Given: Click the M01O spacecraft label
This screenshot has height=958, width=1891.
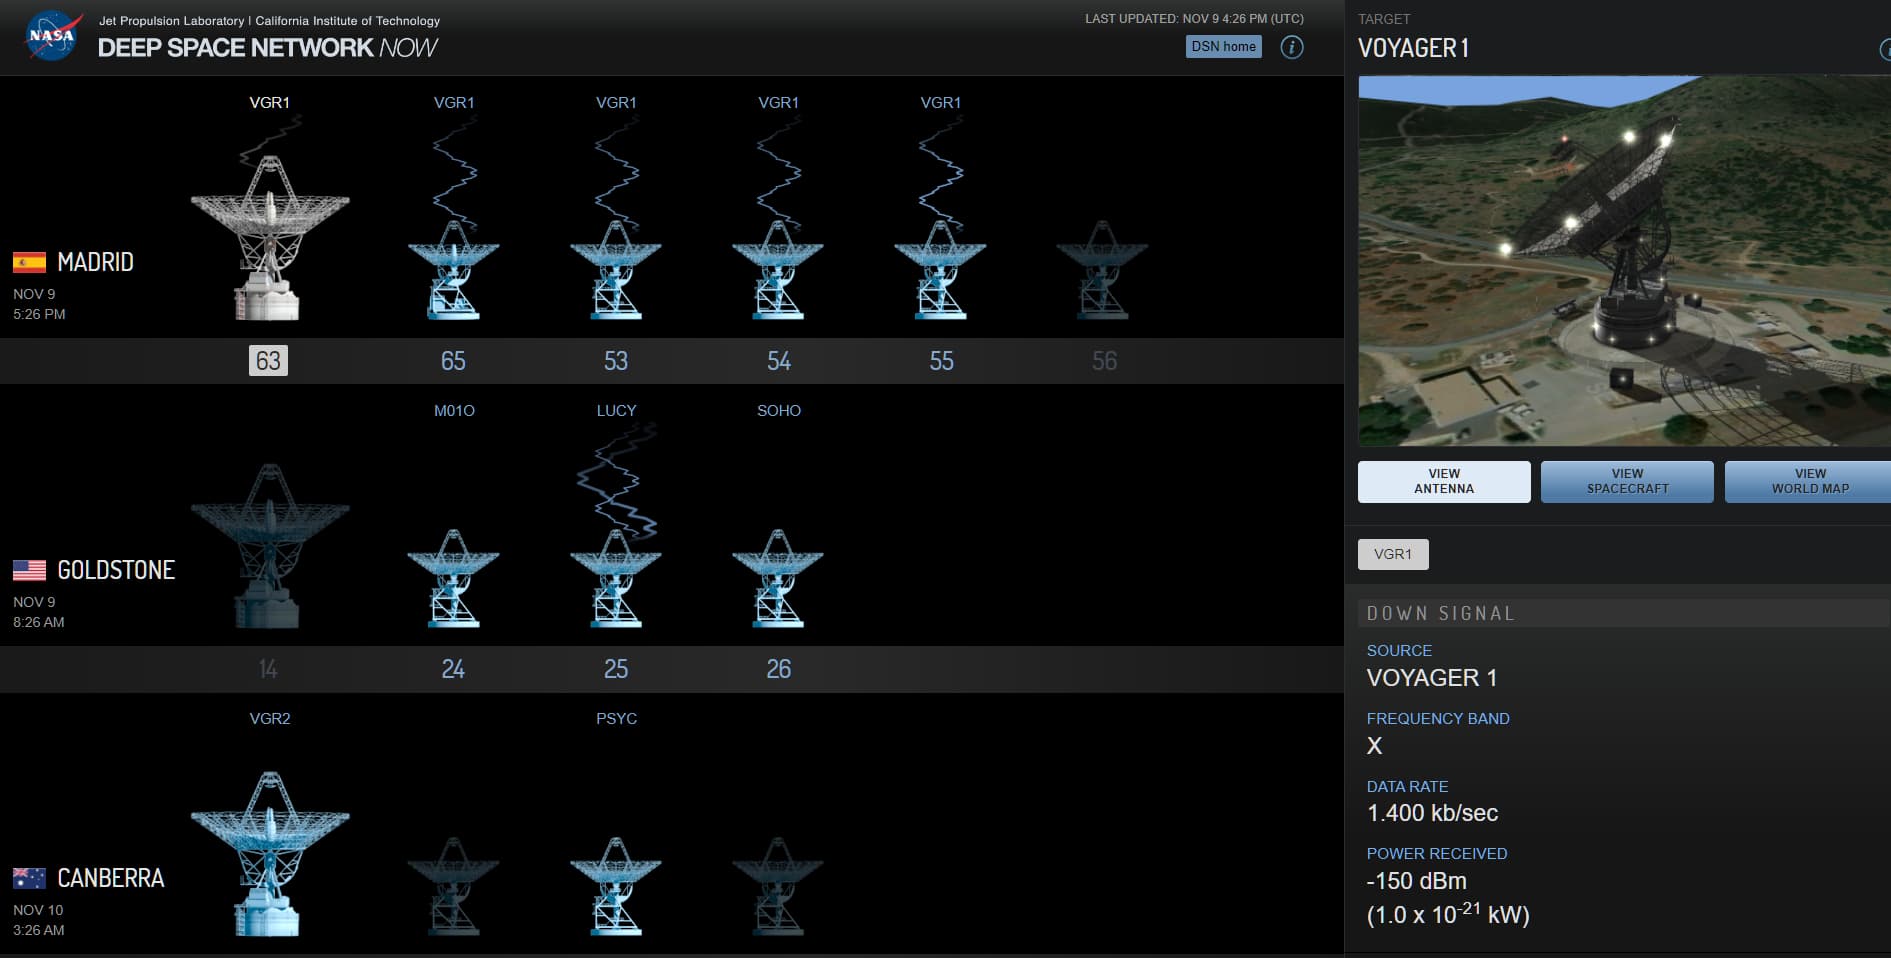Looking at the screenshot, I should (454, 411).
